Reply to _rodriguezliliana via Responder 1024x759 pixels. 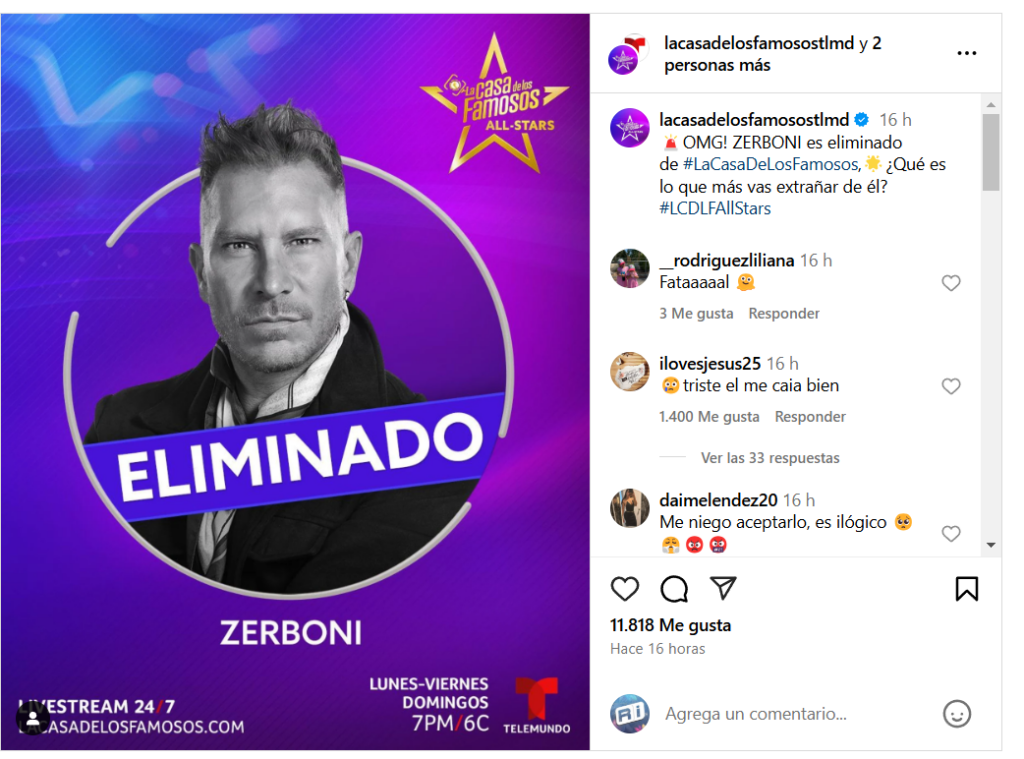click(784, 314)
